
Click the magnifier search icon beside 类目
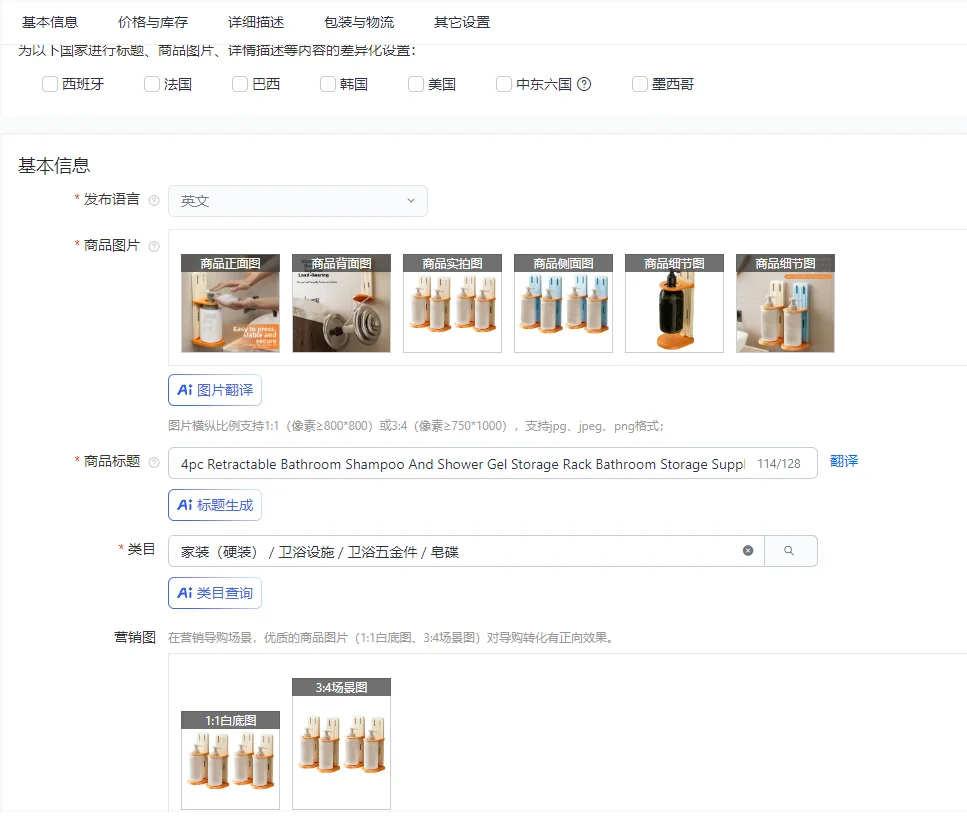tap(790, 550)
